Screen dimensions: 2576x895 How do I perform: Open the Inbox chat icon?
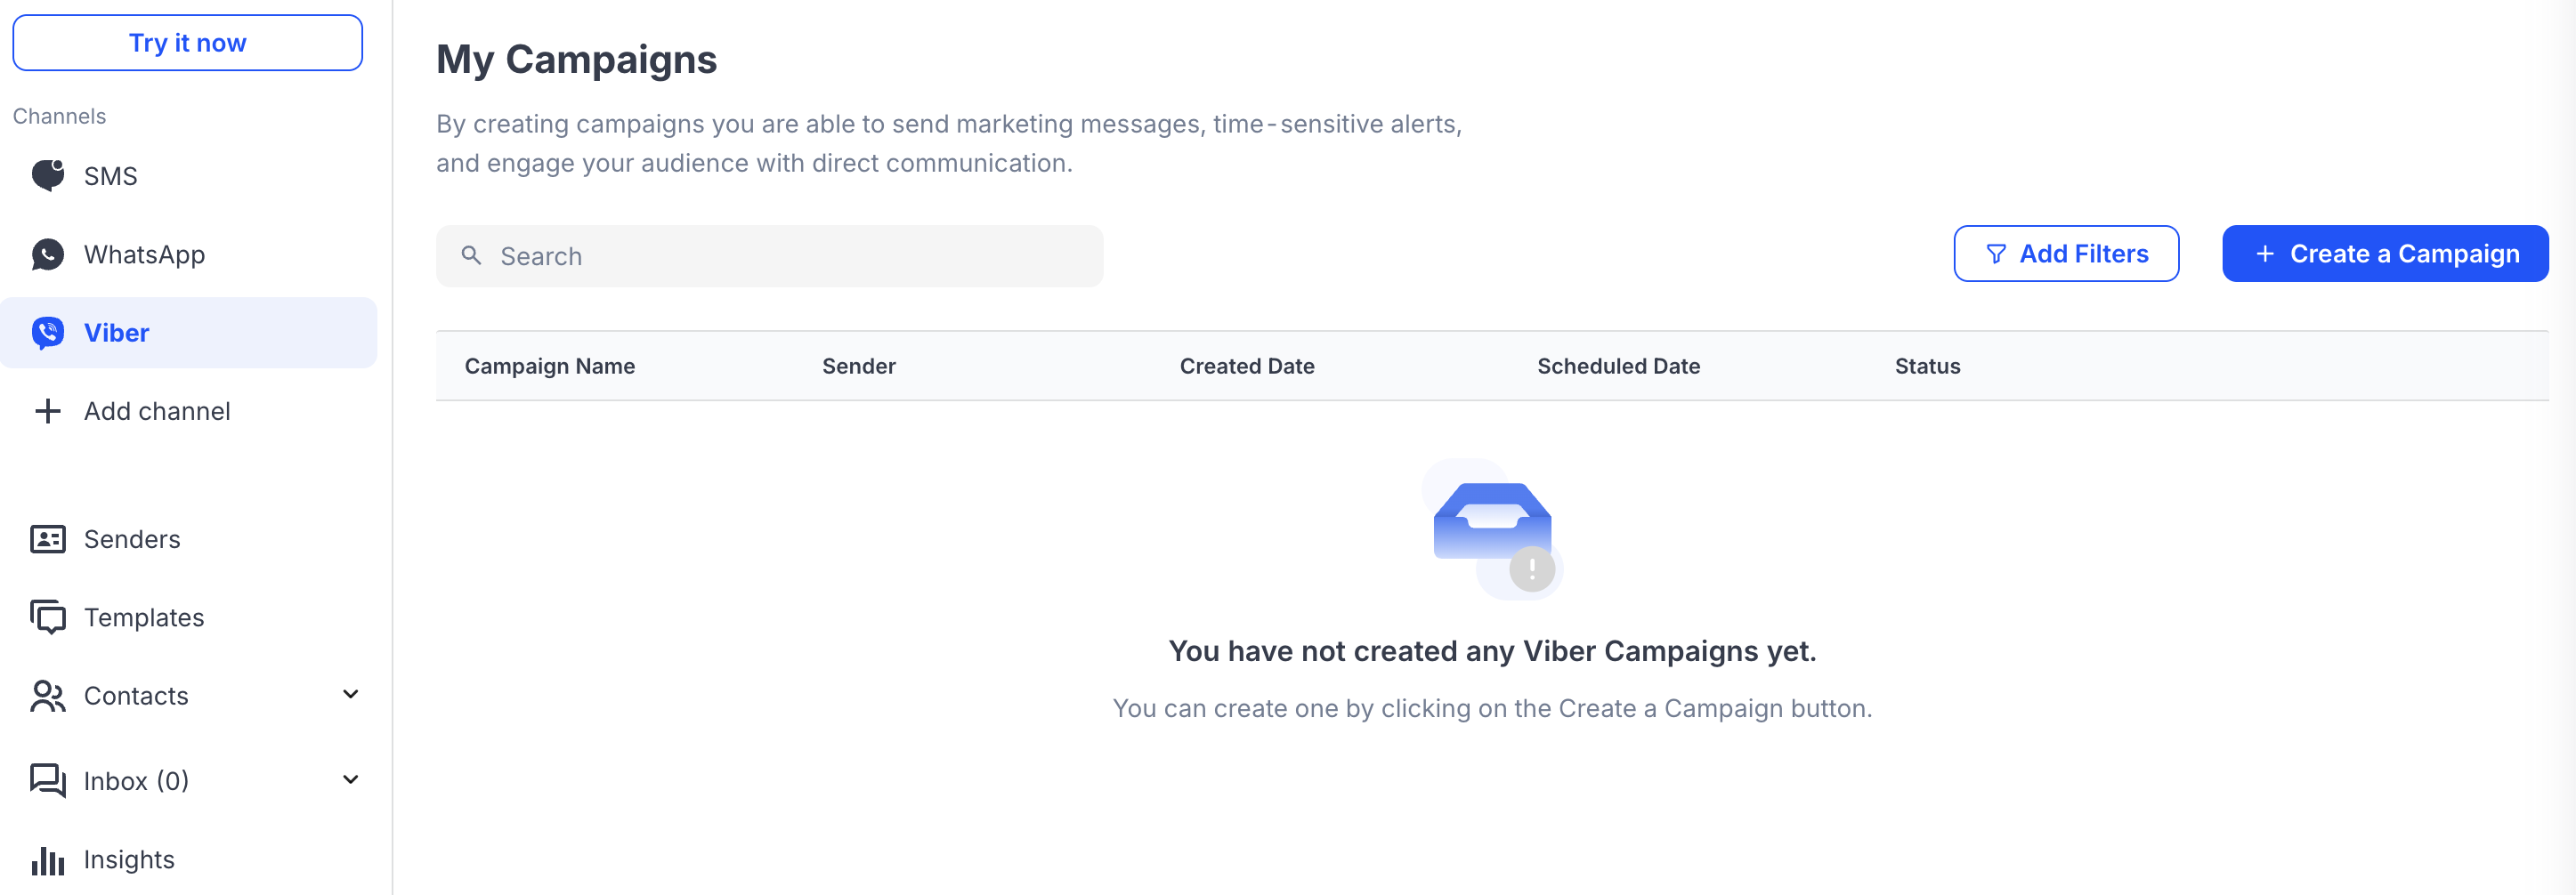45,780
